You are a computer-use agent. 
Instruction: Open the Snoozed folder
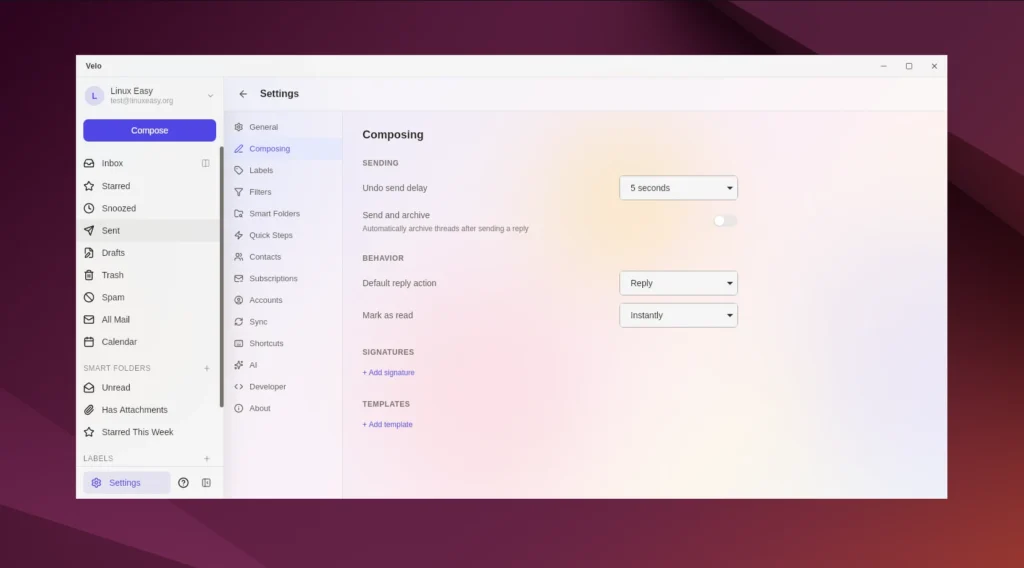coord(118,208)
